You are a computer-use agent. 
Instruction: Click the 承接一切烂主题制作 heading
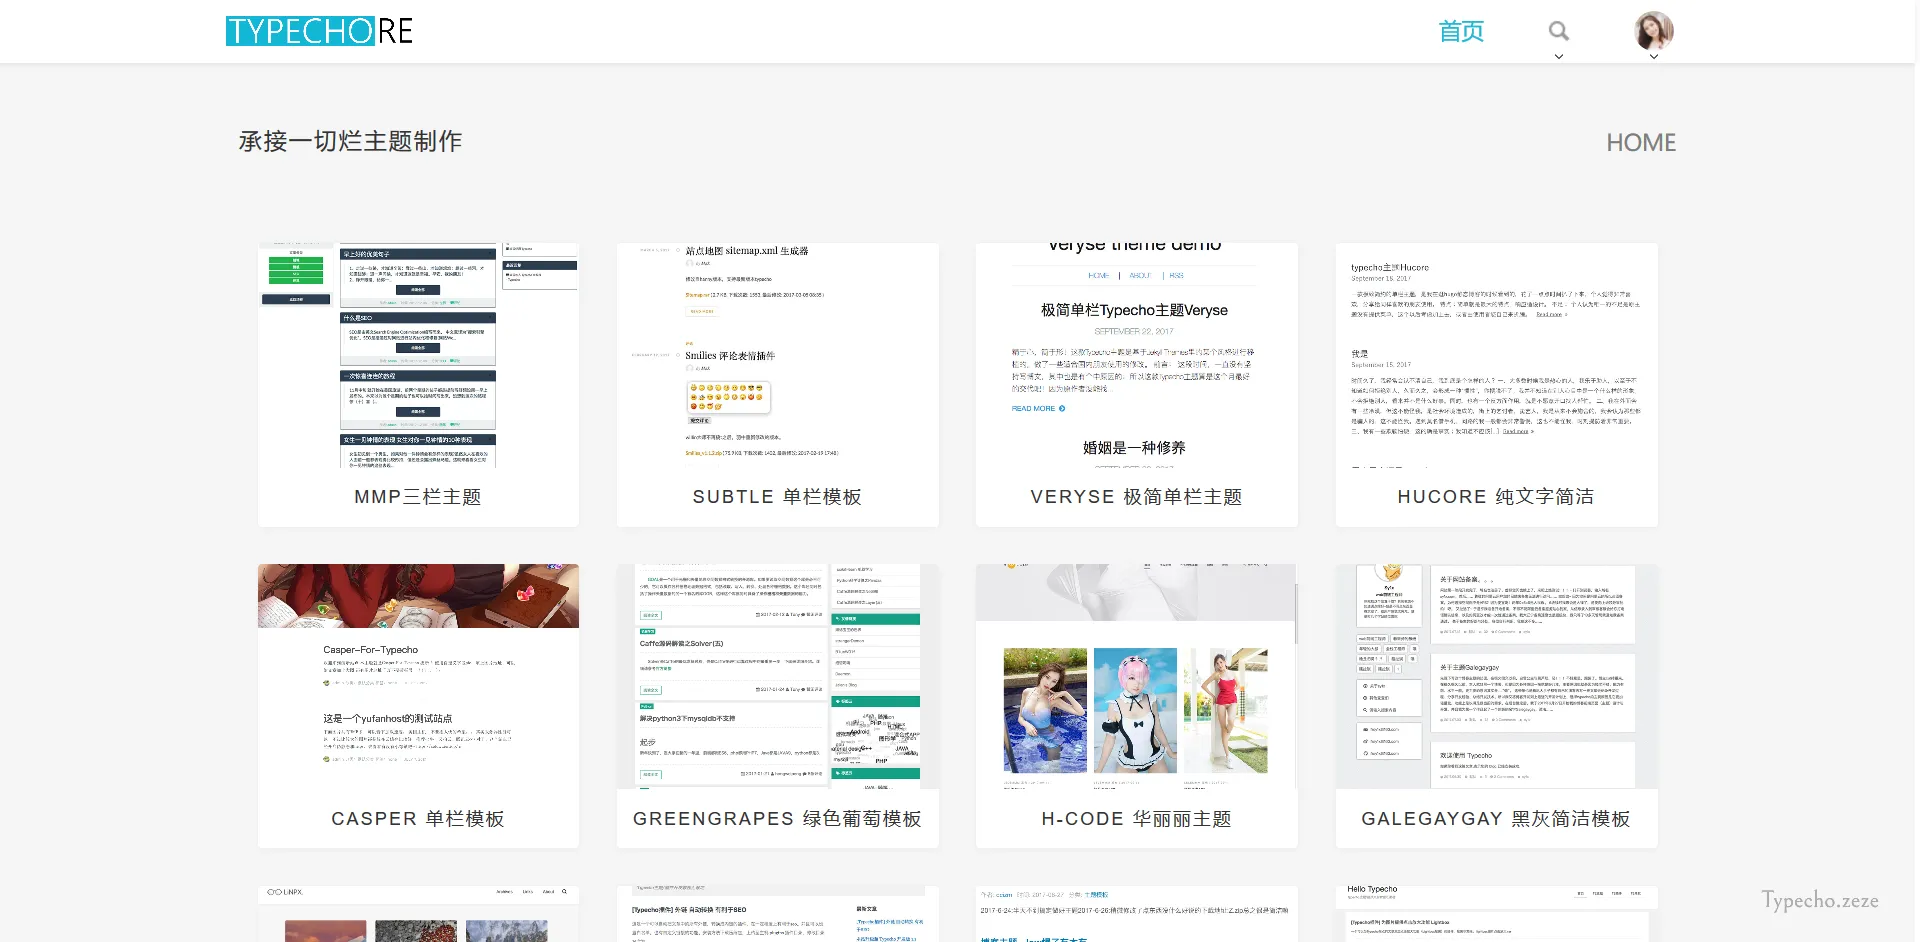point(350,142)
